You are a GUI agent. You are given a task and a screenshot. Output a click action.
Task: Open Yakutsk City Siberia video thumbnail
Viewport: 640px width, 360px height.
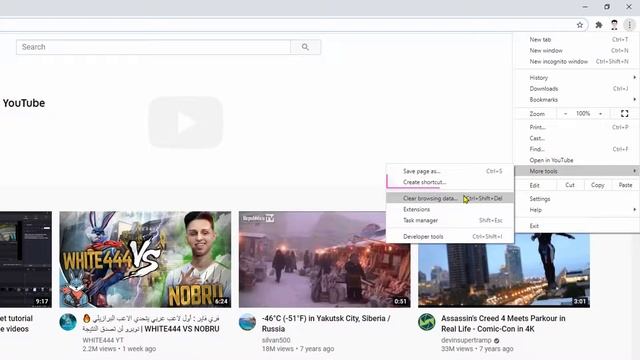pos(324,260)
